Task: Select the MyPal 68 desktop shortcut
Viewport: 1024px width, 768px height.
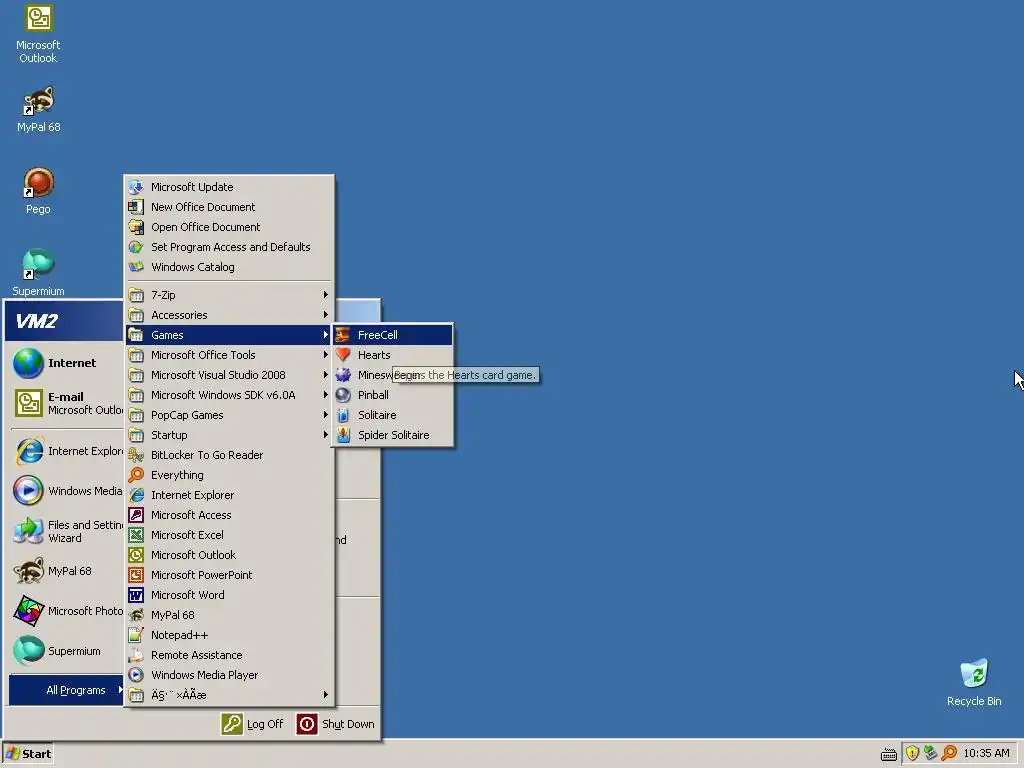Action: (x=38, y=109)
